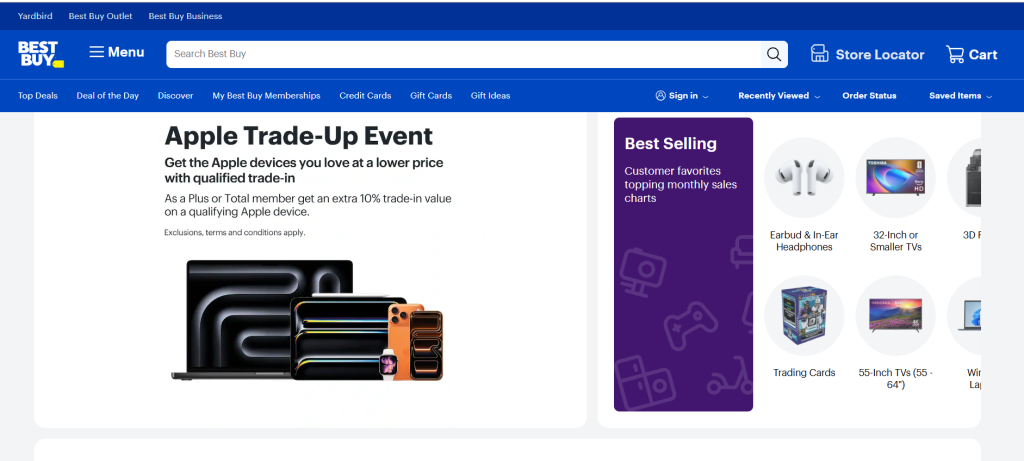1024x461 pixels.
Task: Open the Yardbird link
Action: tap(35, 16)
